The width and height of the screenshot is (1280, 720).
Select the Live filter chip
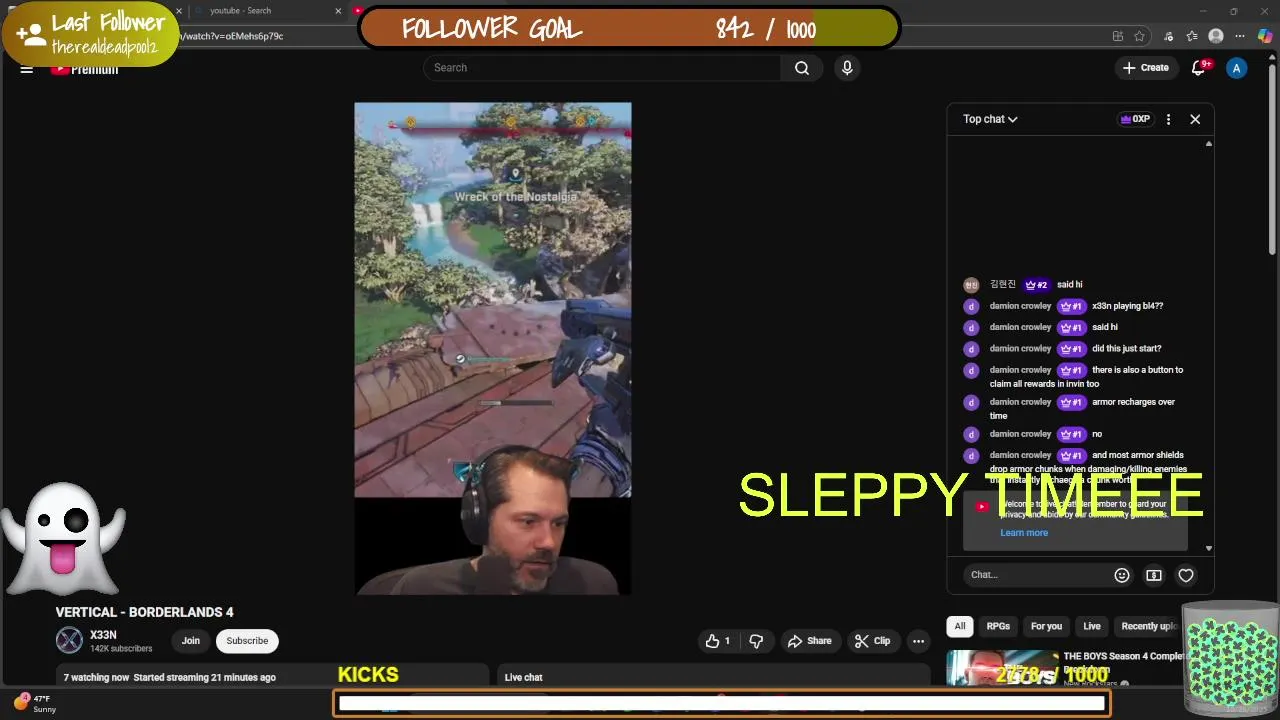[1092, 626]
